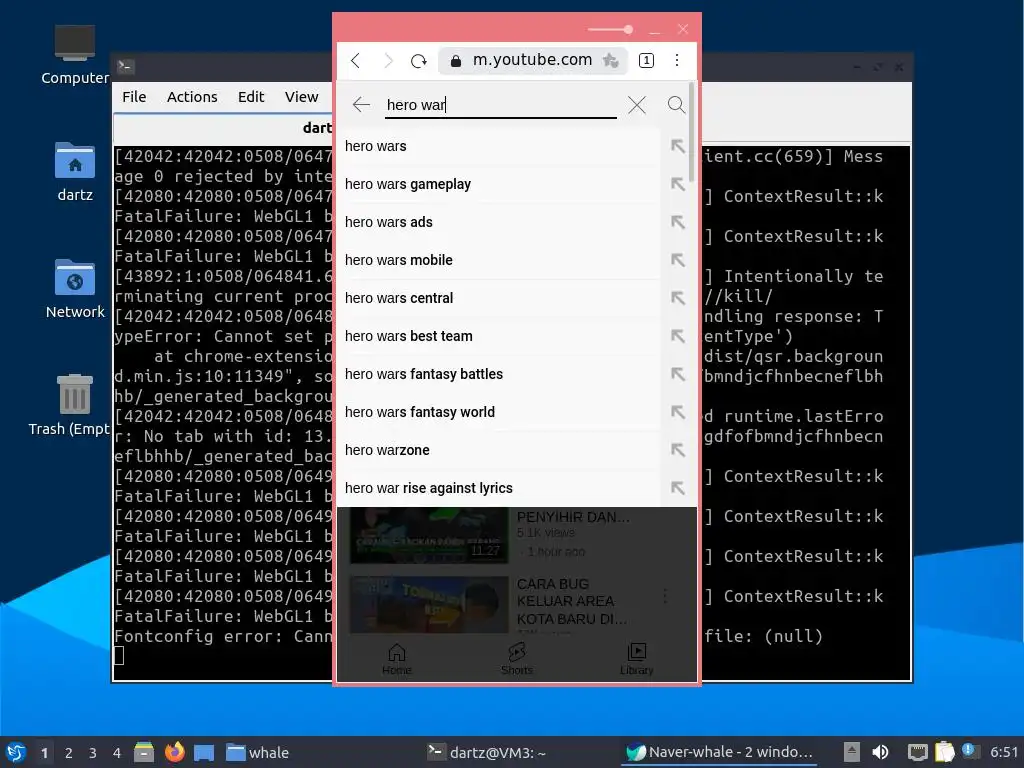
Task: Fill search with 'hero wars fantasy world' arrow
Action: (678, 411)
